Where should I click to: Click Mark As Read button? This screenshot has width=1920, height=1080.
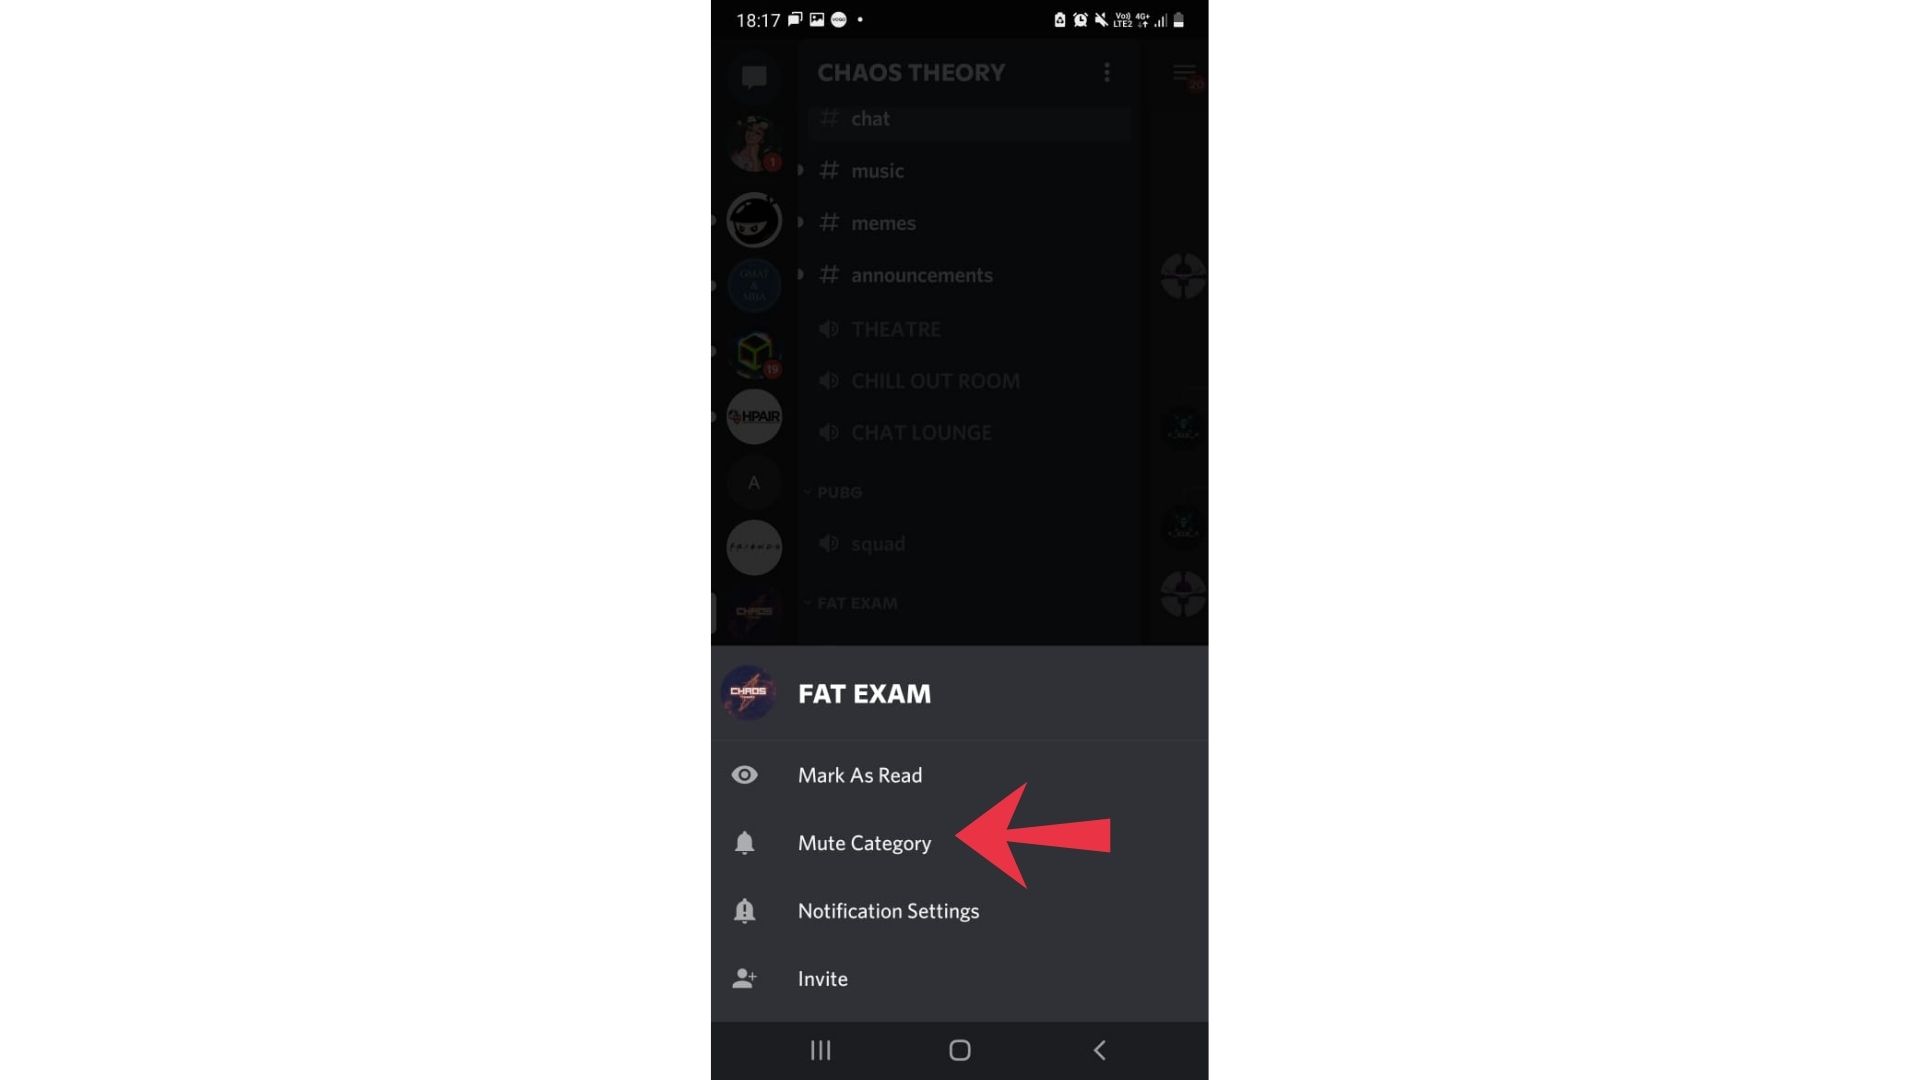[x=860, y=774]
